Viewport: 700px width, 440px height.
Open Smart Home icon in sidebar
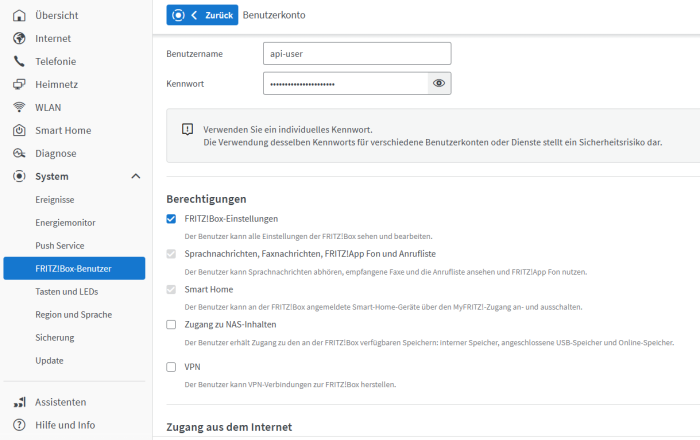click(x=18, y=130)
